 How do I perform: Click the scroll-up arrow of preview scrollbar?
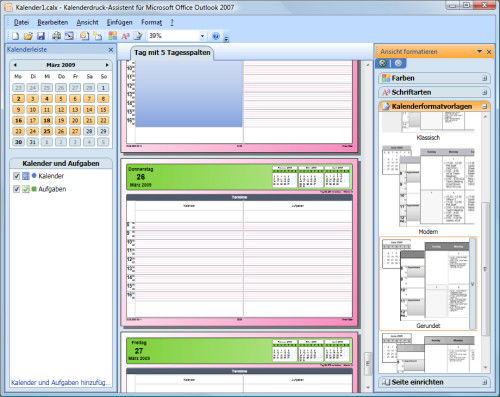(x=368, y=65)
